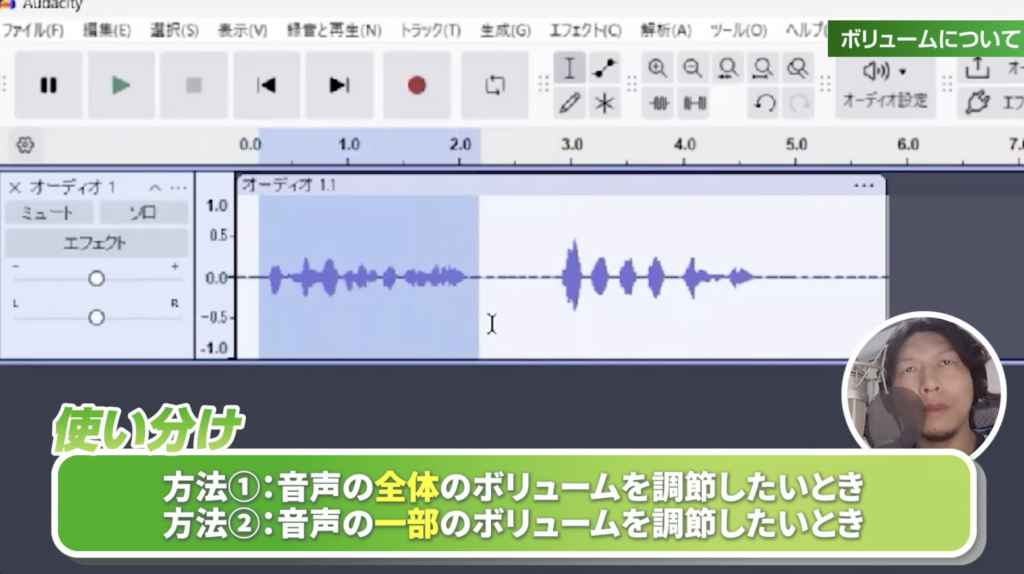The height and width of the screenshot is (574, 1024).
Task: Open the オーディオ設定 dropdown
Action: 884,84
